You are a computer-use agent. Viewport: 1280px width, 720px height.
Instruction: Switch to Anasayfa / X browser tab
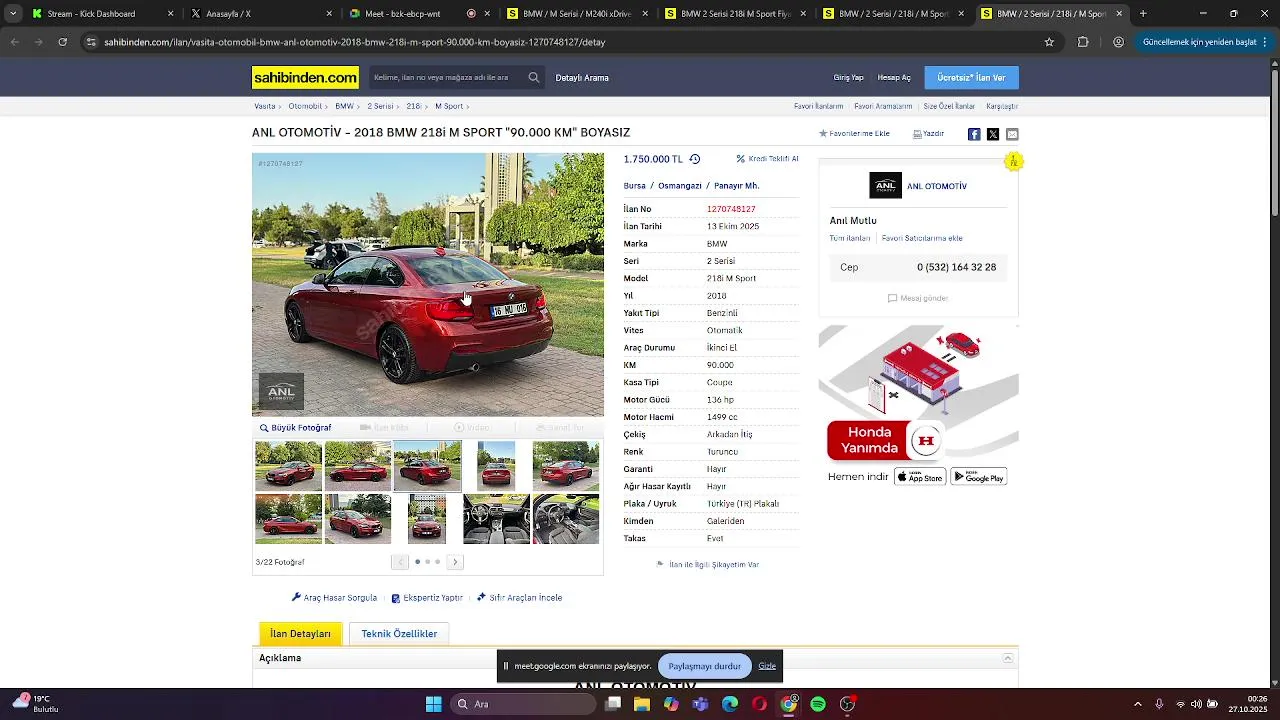260,14
